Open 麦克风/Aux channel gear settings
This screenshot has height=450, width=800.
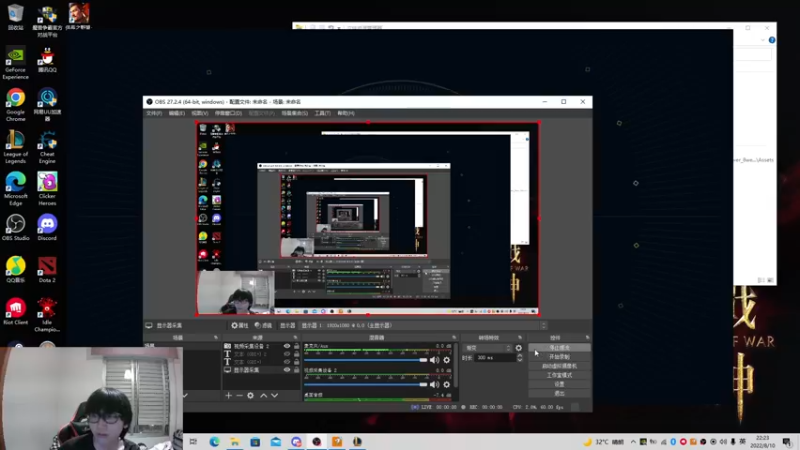(x=446, y=360)
